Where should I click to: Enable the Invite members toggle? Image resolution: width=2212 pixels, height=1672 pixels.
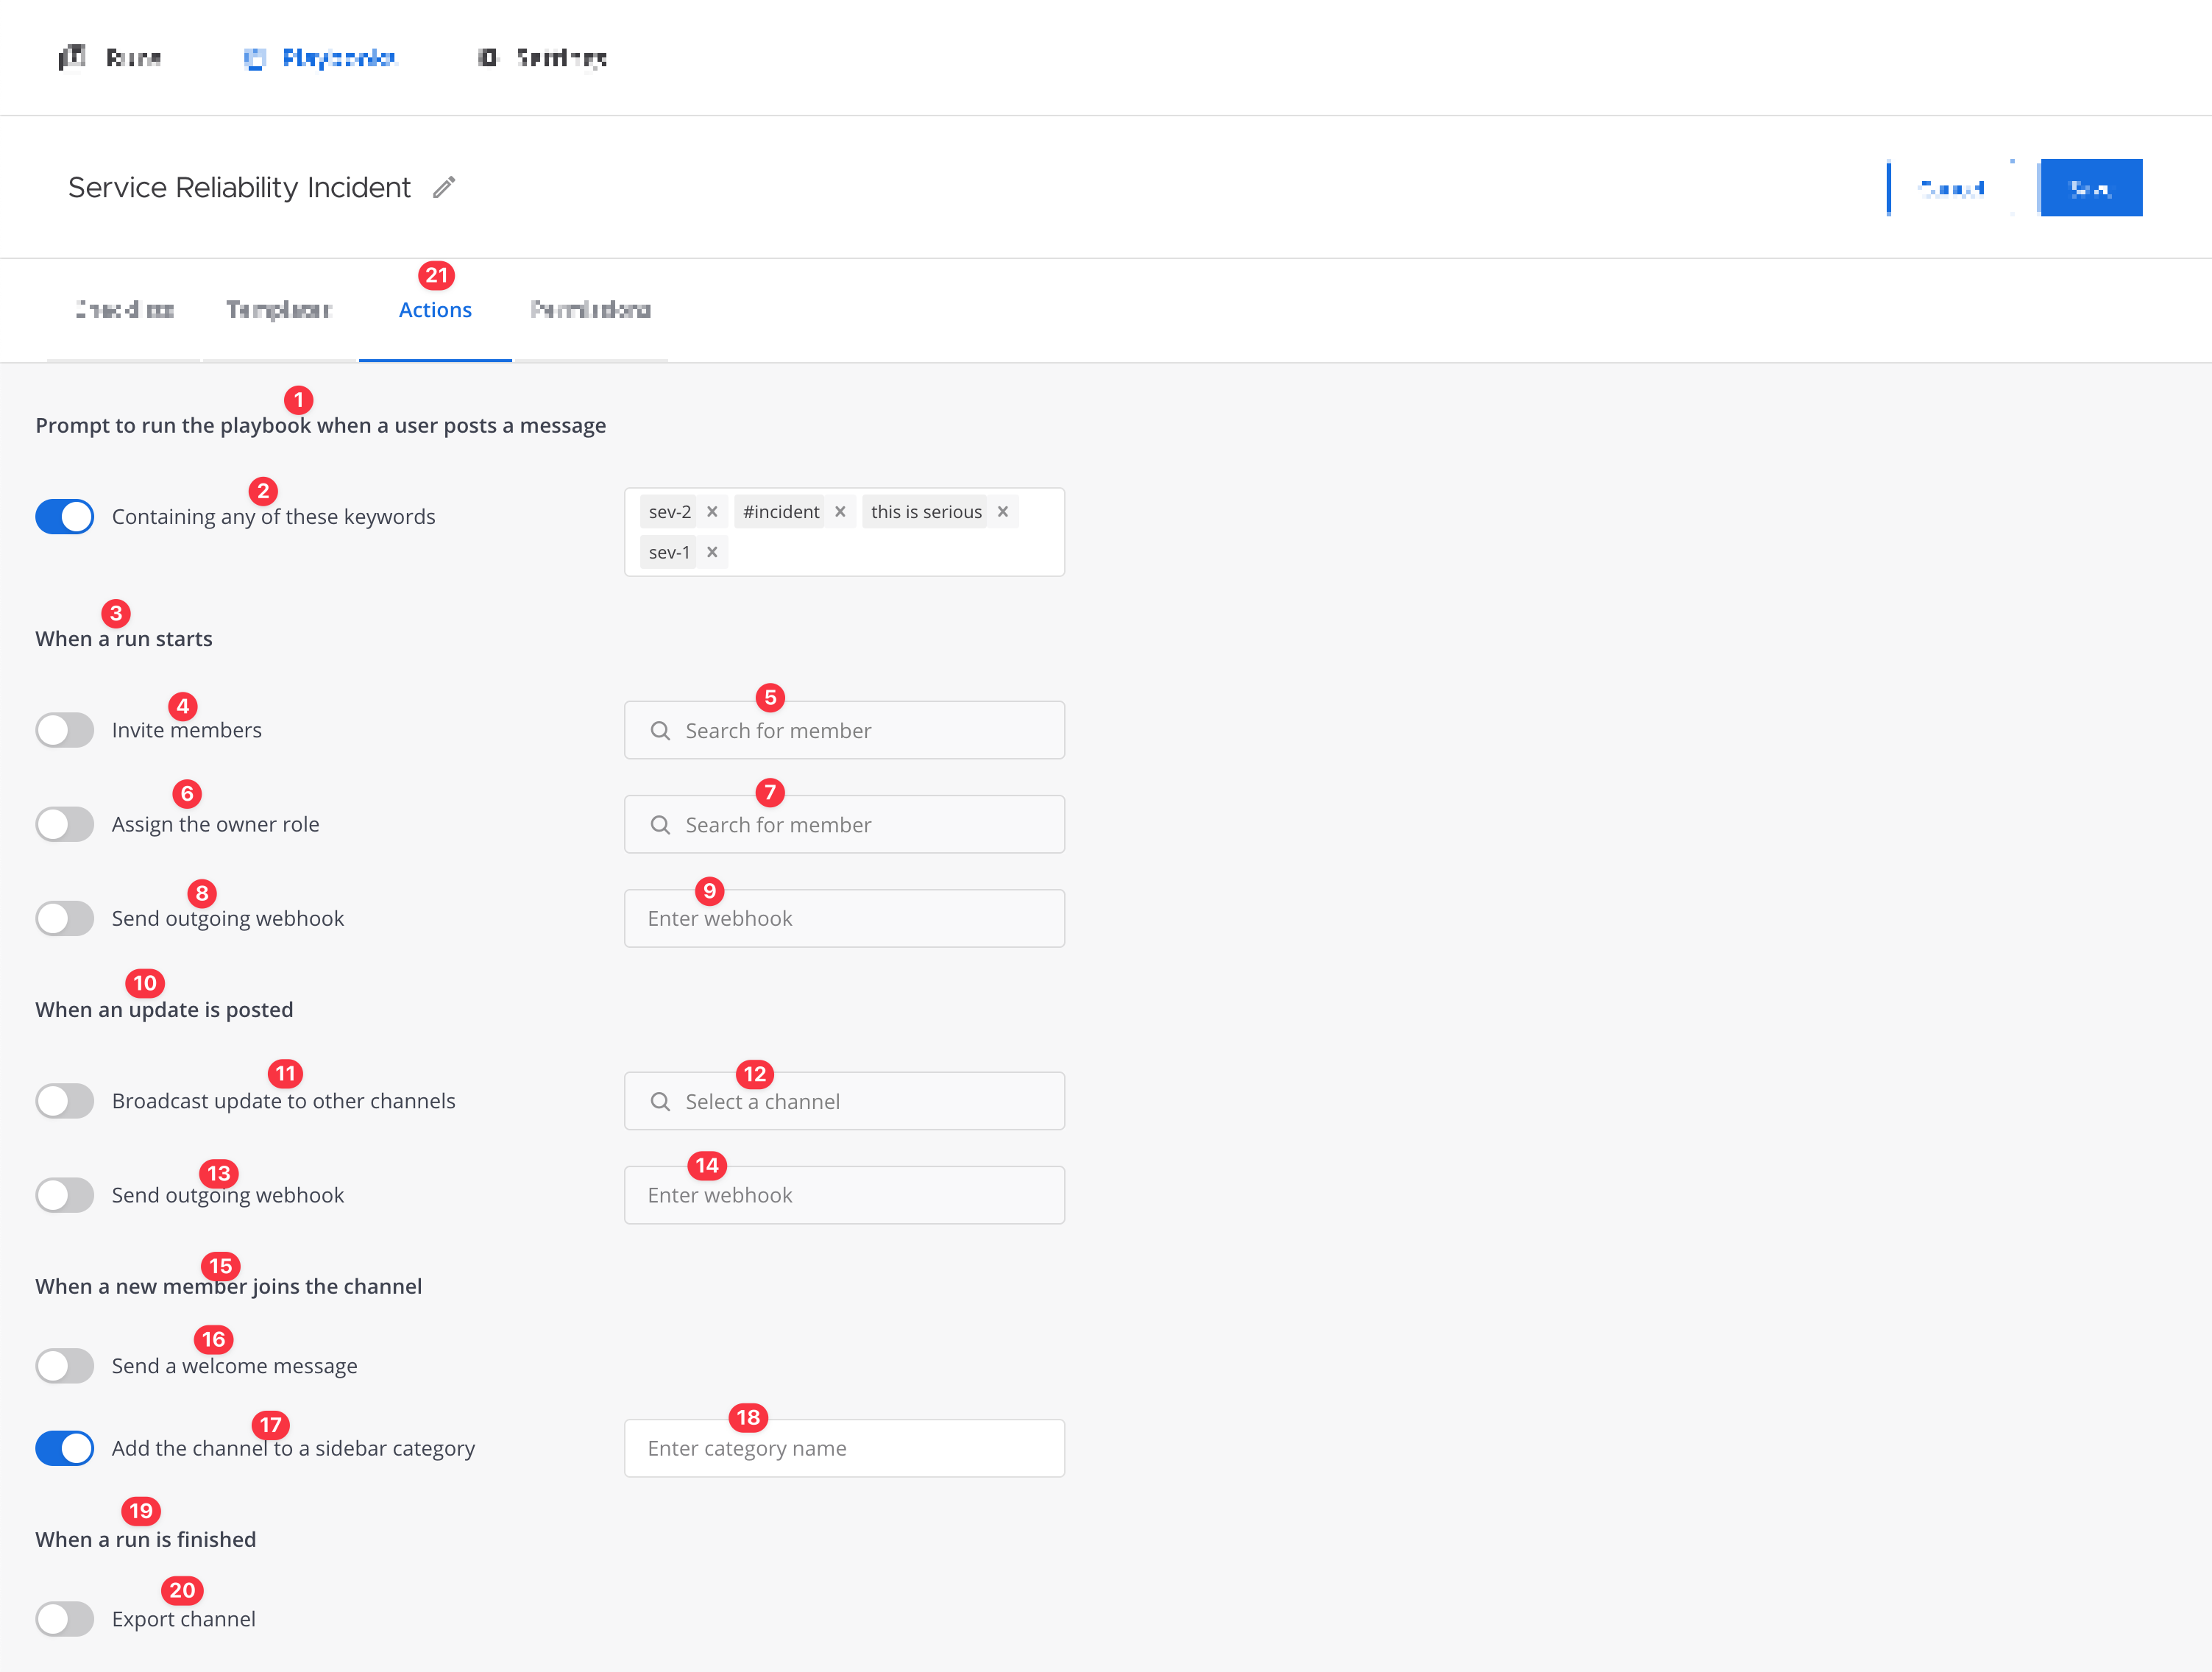tap(64, 730)
